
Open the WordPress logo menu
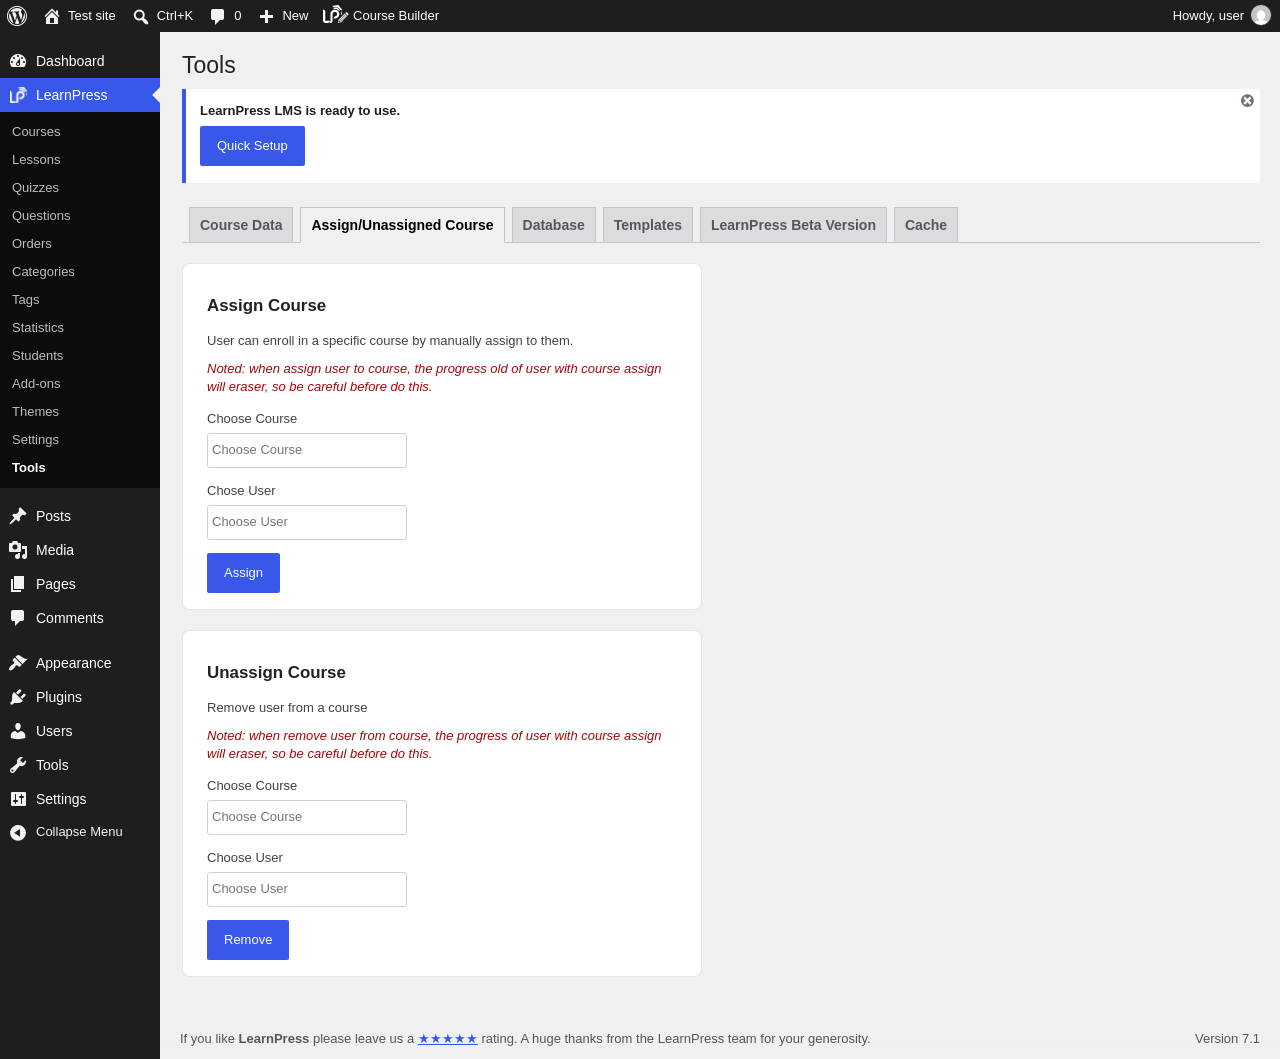17,16
